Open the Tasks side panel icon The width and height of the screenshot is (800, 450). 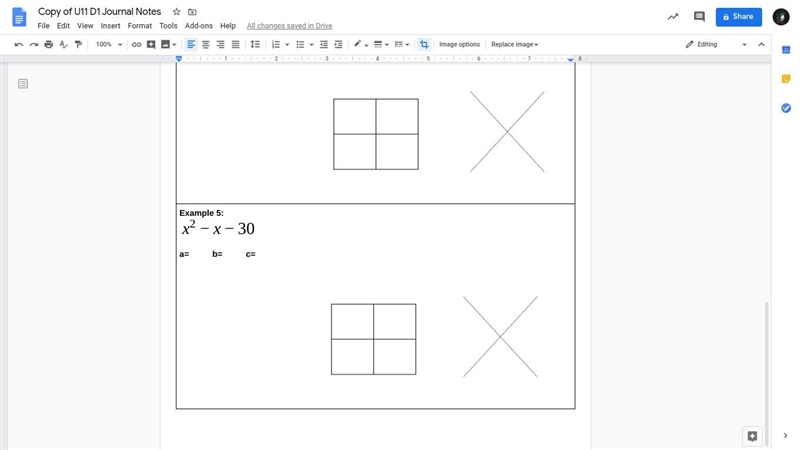click(x=786, y=108)
